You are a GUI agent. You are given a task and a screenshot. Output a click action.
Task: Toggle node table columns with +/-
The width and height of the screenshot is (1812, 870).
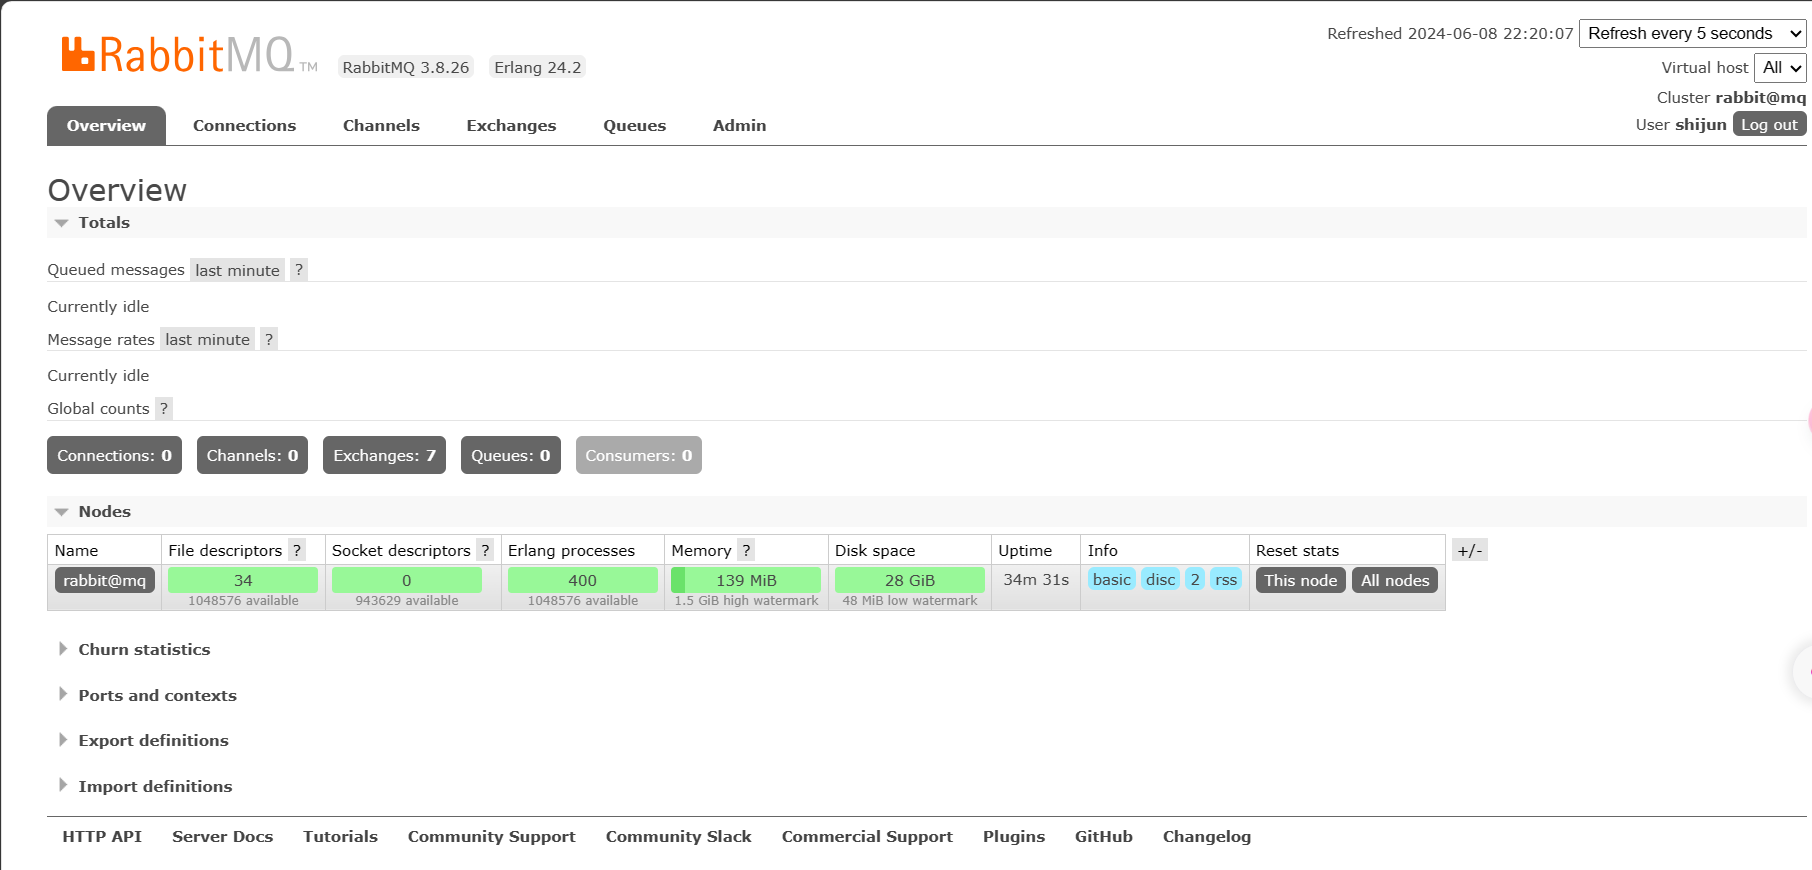tap(1470, 550)
